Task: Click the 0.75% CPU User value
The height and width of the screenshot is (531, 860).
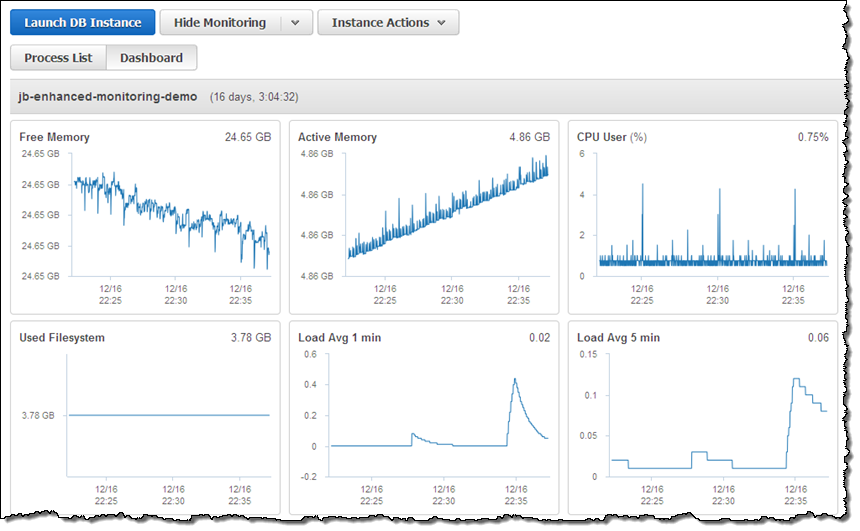Action: pos(812,137)
